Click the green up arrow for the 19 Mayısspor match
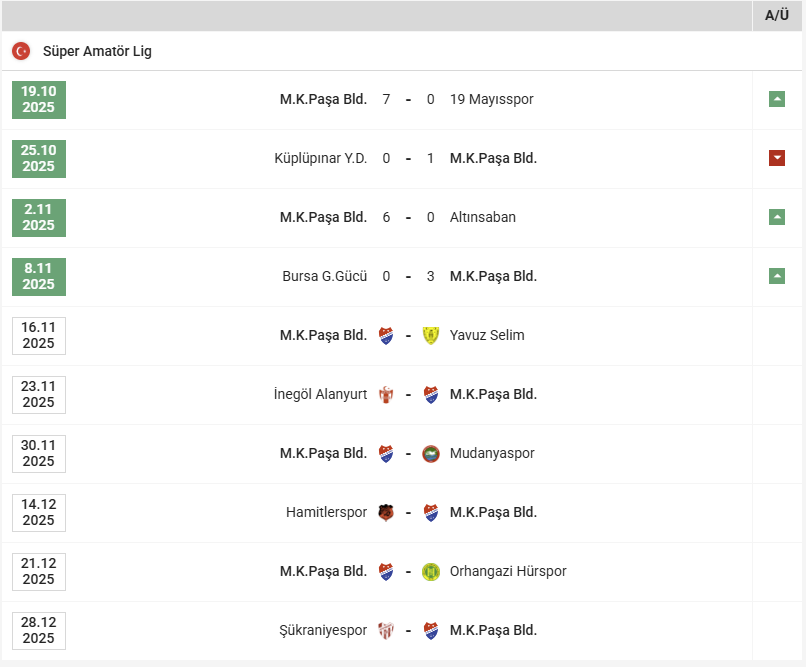The width and height of the screenshot is (806, 667). tap(776, 98)
